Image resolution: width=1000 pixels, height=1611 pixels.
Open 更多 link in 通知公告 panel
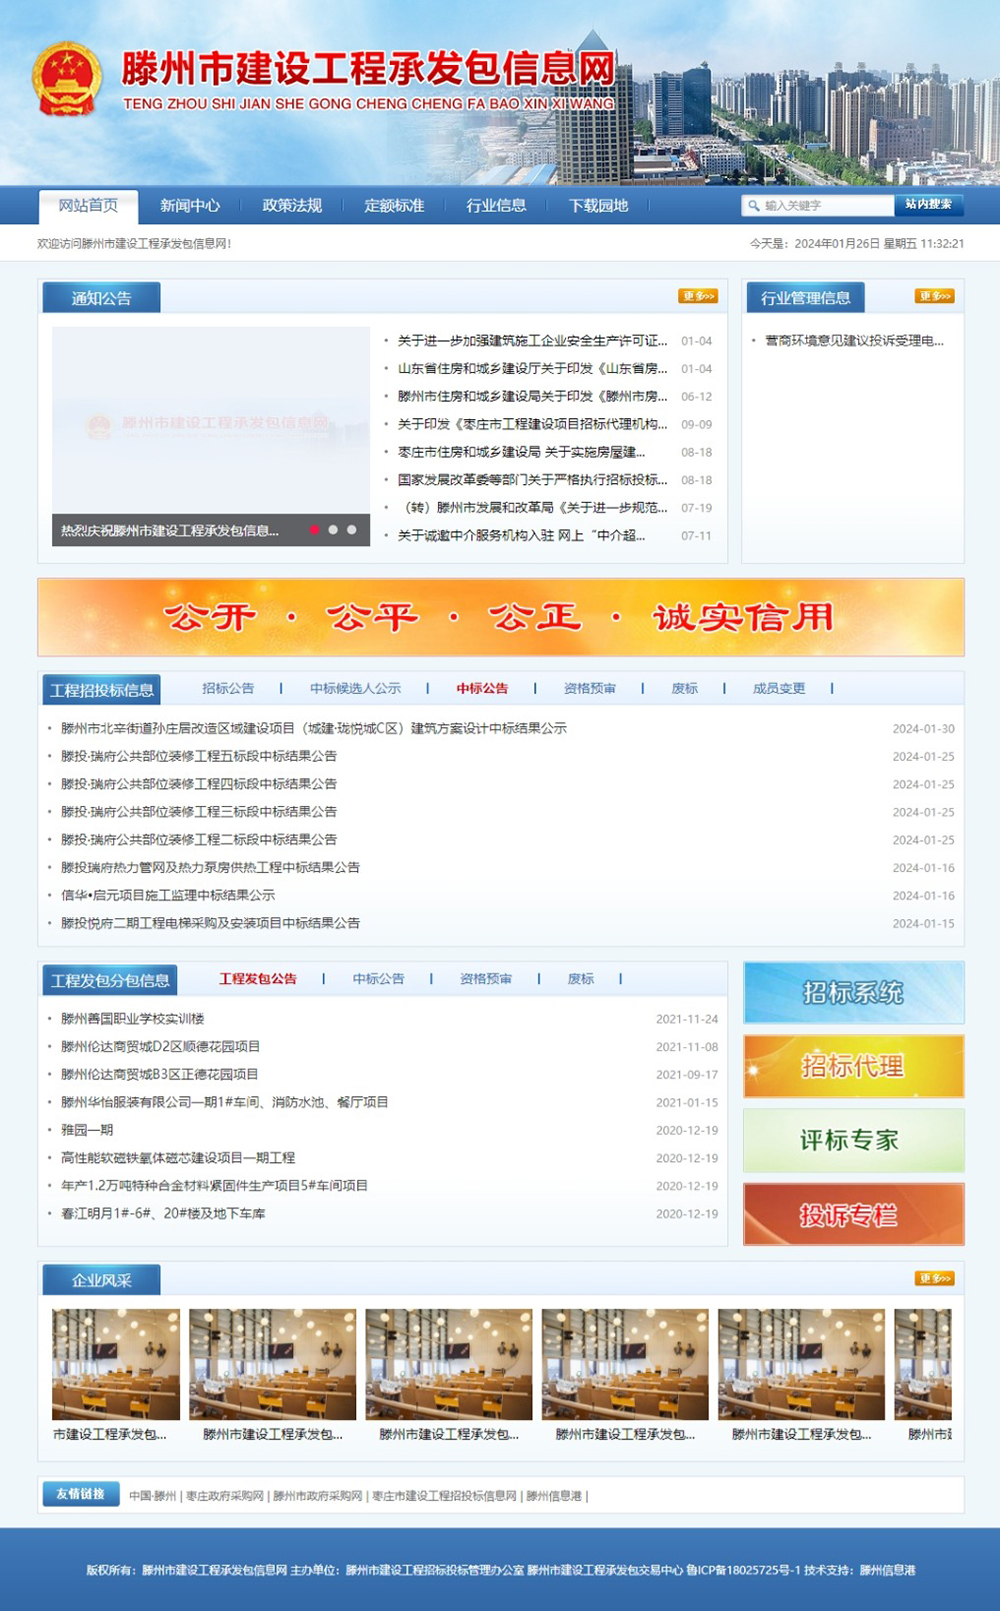click(x=697, y=296)
